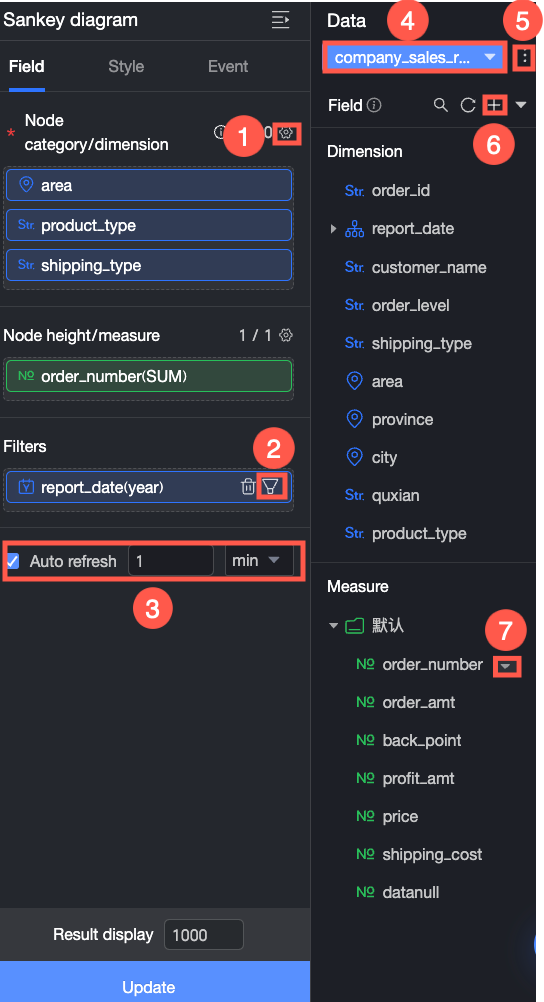
Task: Click the collapse panel icon beside Sankey diagram
Action: (280, 20)
